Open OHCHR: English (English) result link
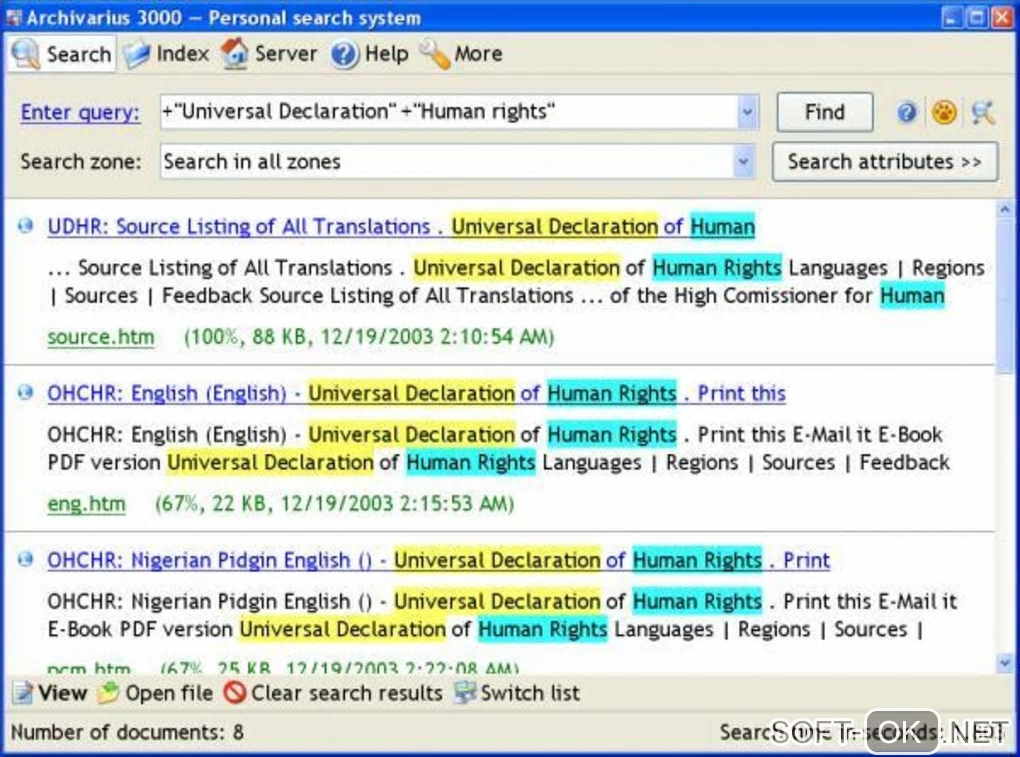 (416, 393)
